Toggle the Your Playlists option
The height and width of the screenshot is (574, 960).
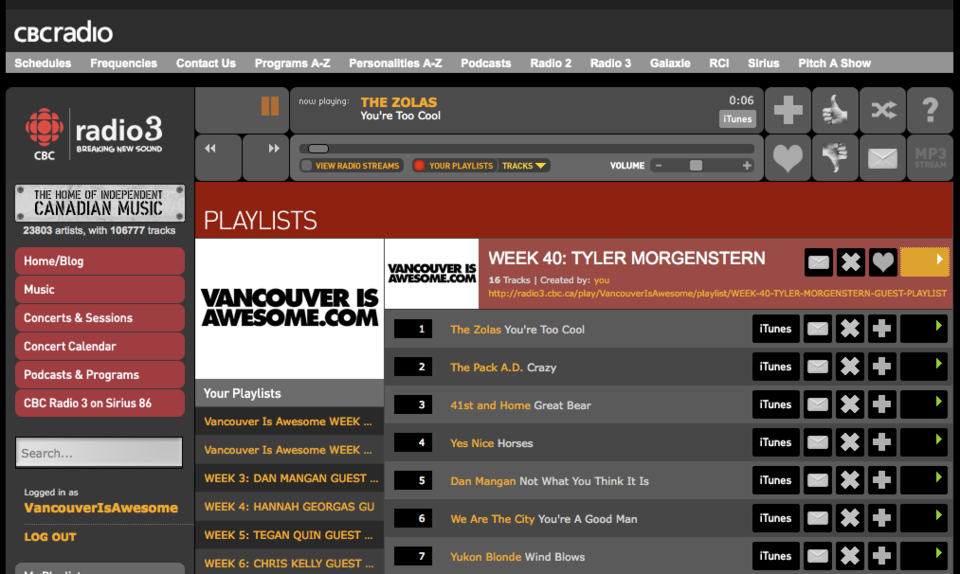[x=454, y=166]
